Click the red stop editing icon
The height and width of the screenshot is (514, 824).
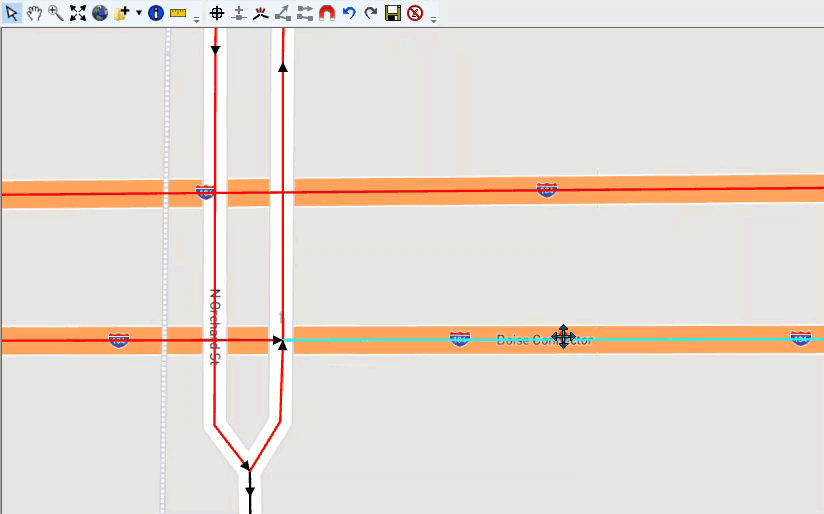415,13
